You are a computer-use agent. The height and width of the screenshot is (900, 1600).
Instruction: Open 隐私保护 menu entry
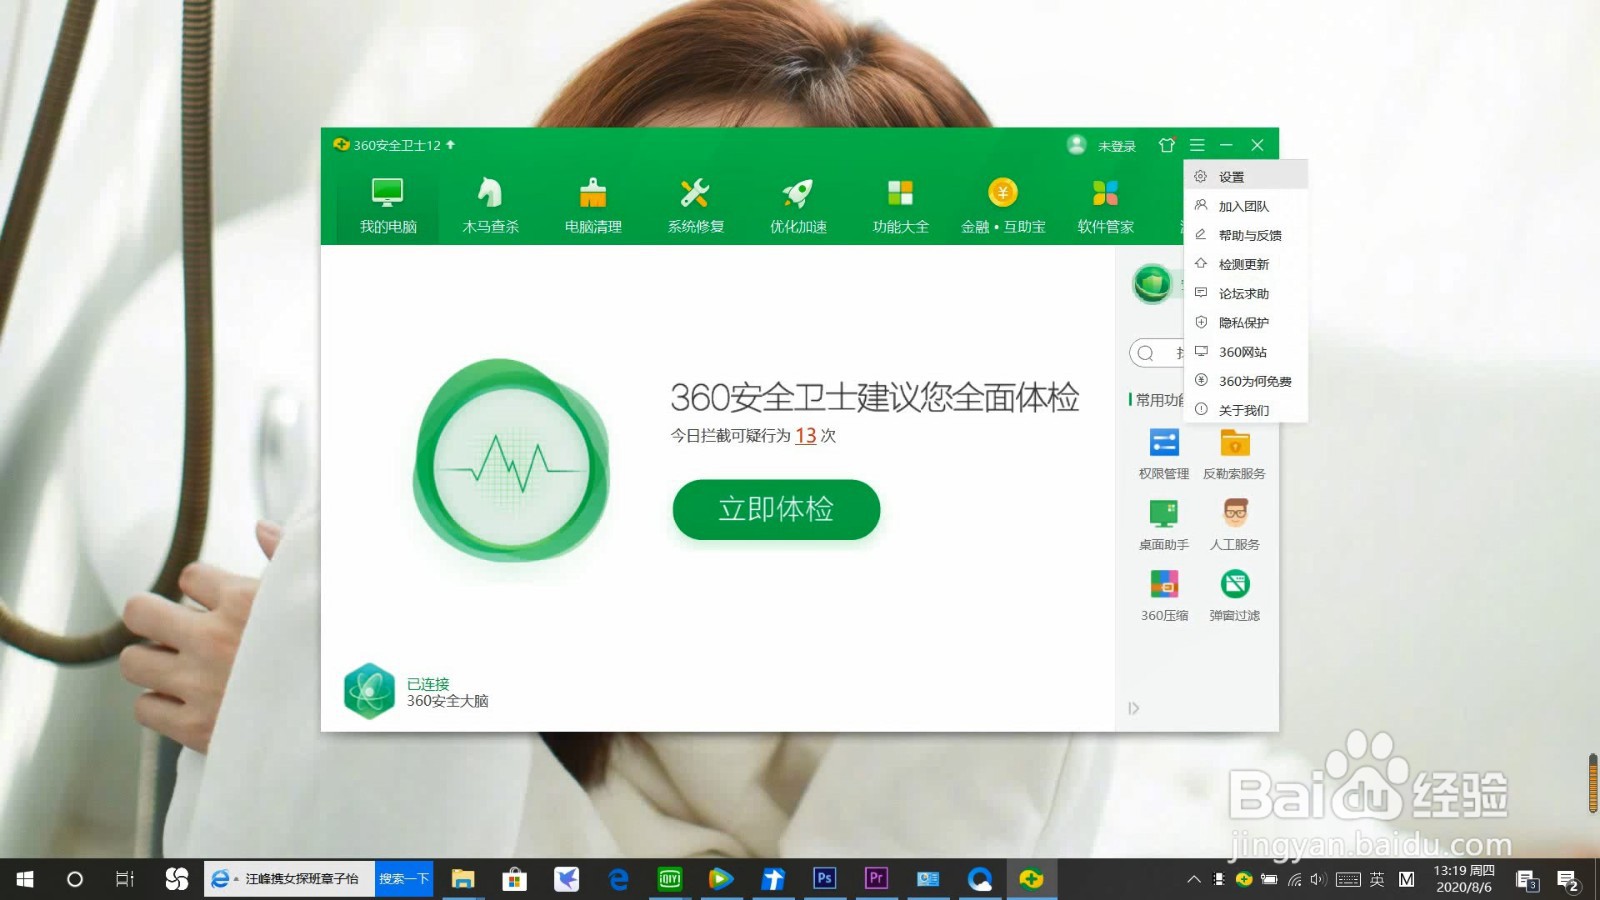[x=1246, y=322]
